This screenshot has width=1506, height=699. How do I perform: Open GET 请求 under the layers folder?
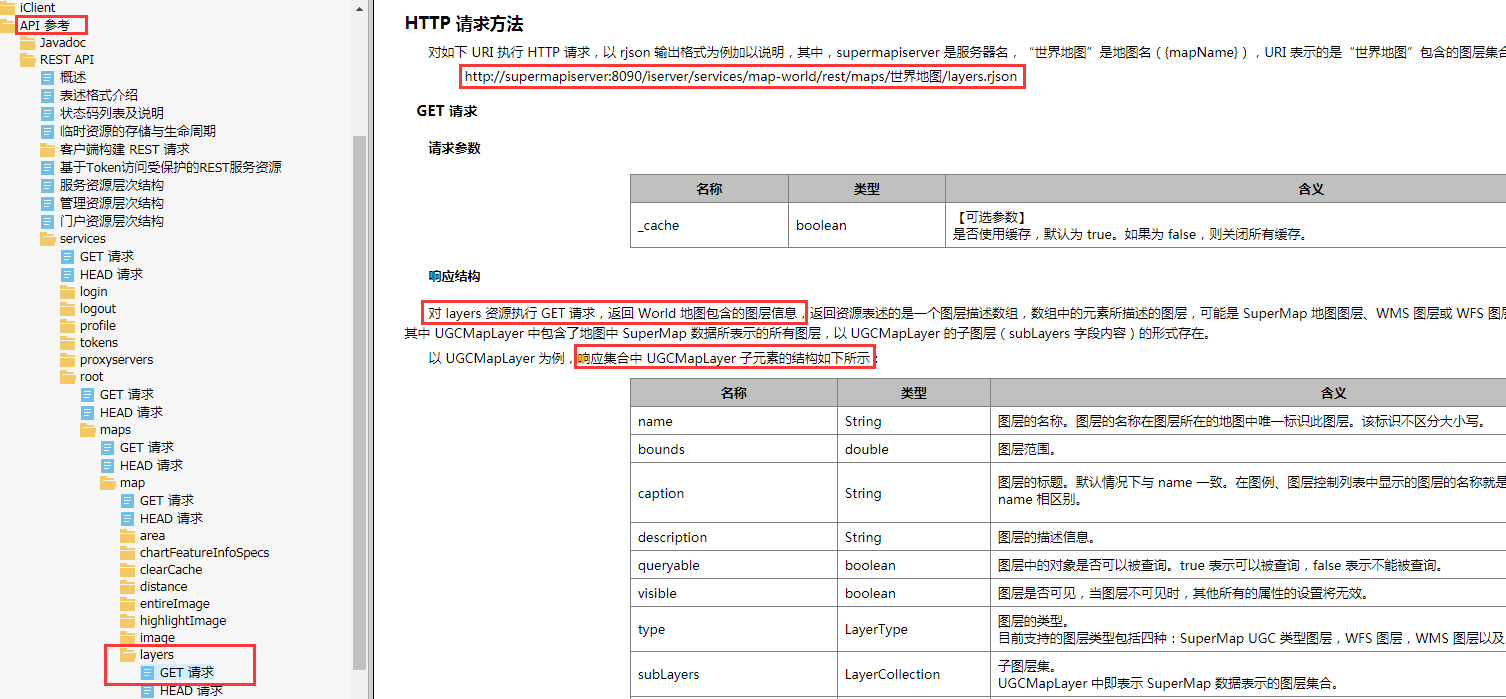point(187,673)
